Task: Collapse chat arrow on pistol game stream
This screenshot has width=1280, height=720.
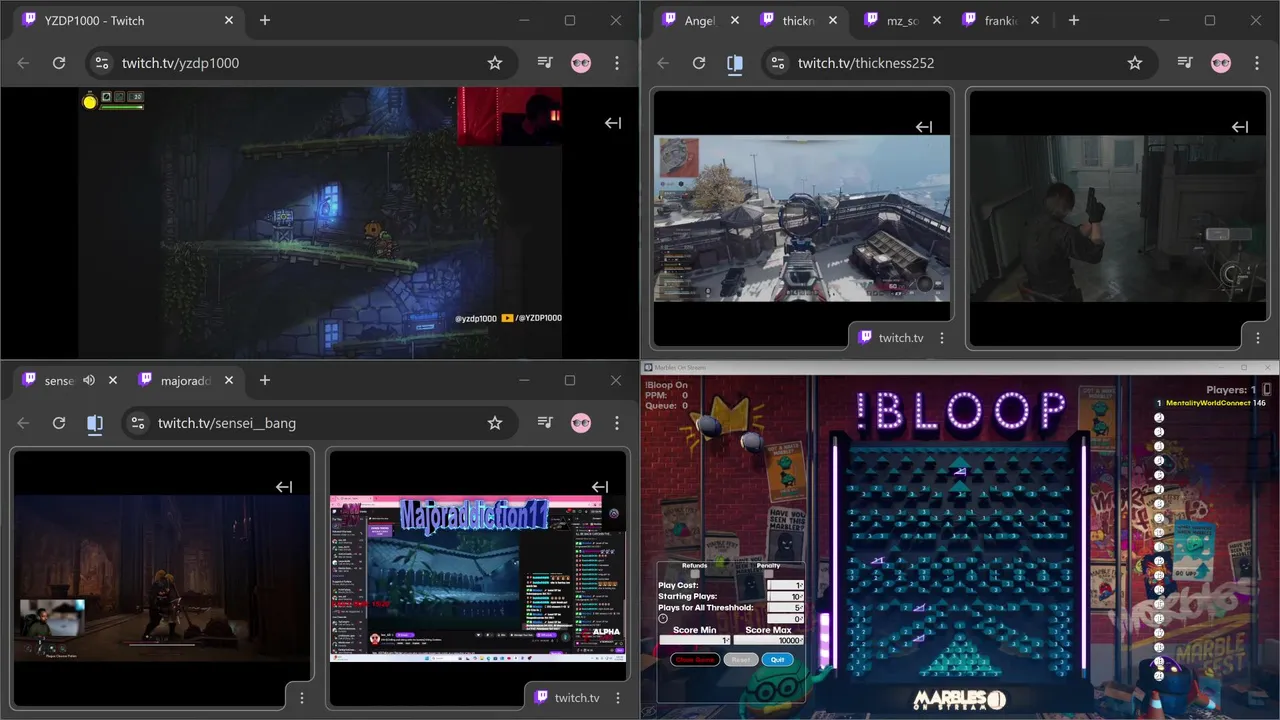Action: pyautogui.click(x=1240, y=127)
